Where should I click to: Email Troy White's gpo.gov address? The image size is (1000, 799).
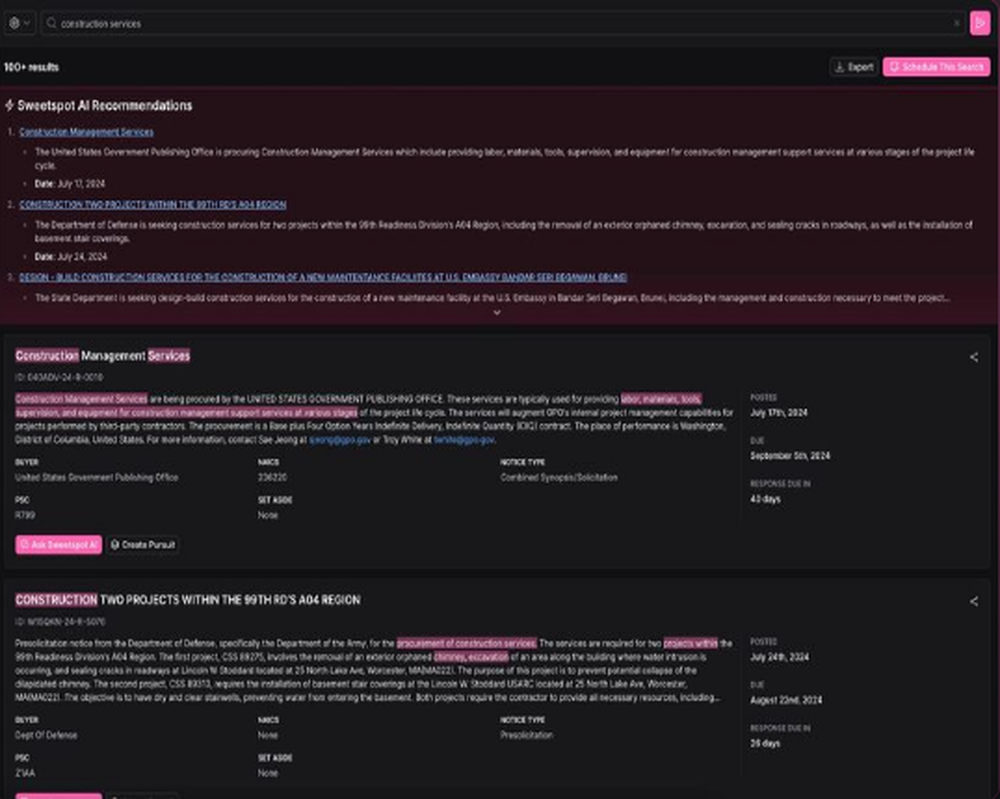click(x=464, y=440)
